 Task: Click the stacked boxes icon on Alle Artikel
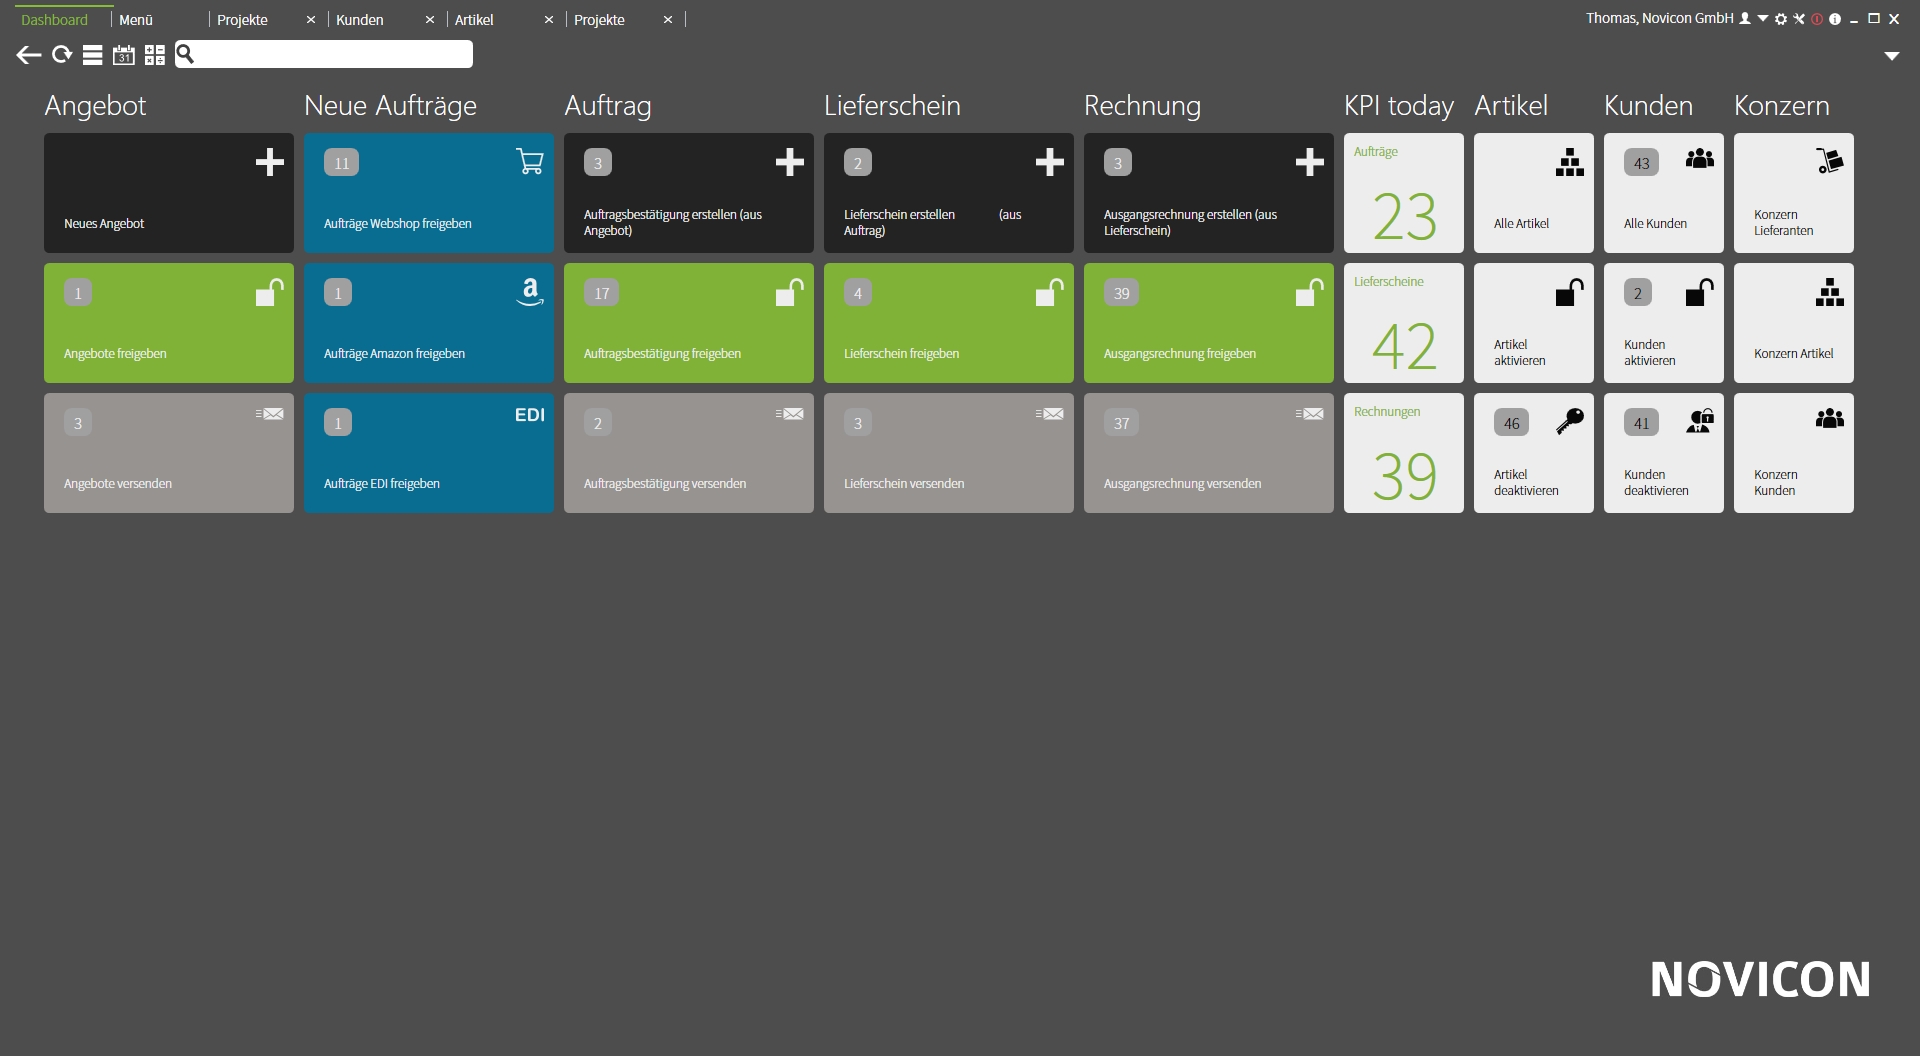(1570, 162)
